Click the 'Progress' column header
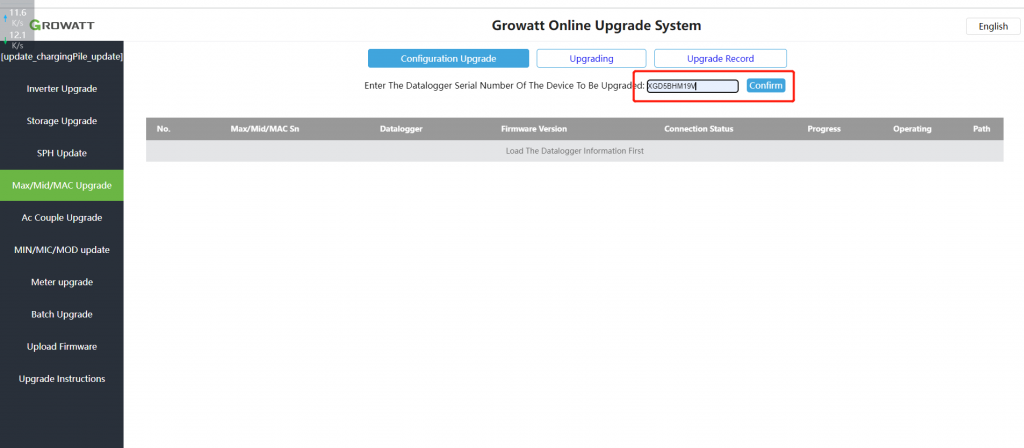Screen dimensions: 1024x448 point(824,129)
